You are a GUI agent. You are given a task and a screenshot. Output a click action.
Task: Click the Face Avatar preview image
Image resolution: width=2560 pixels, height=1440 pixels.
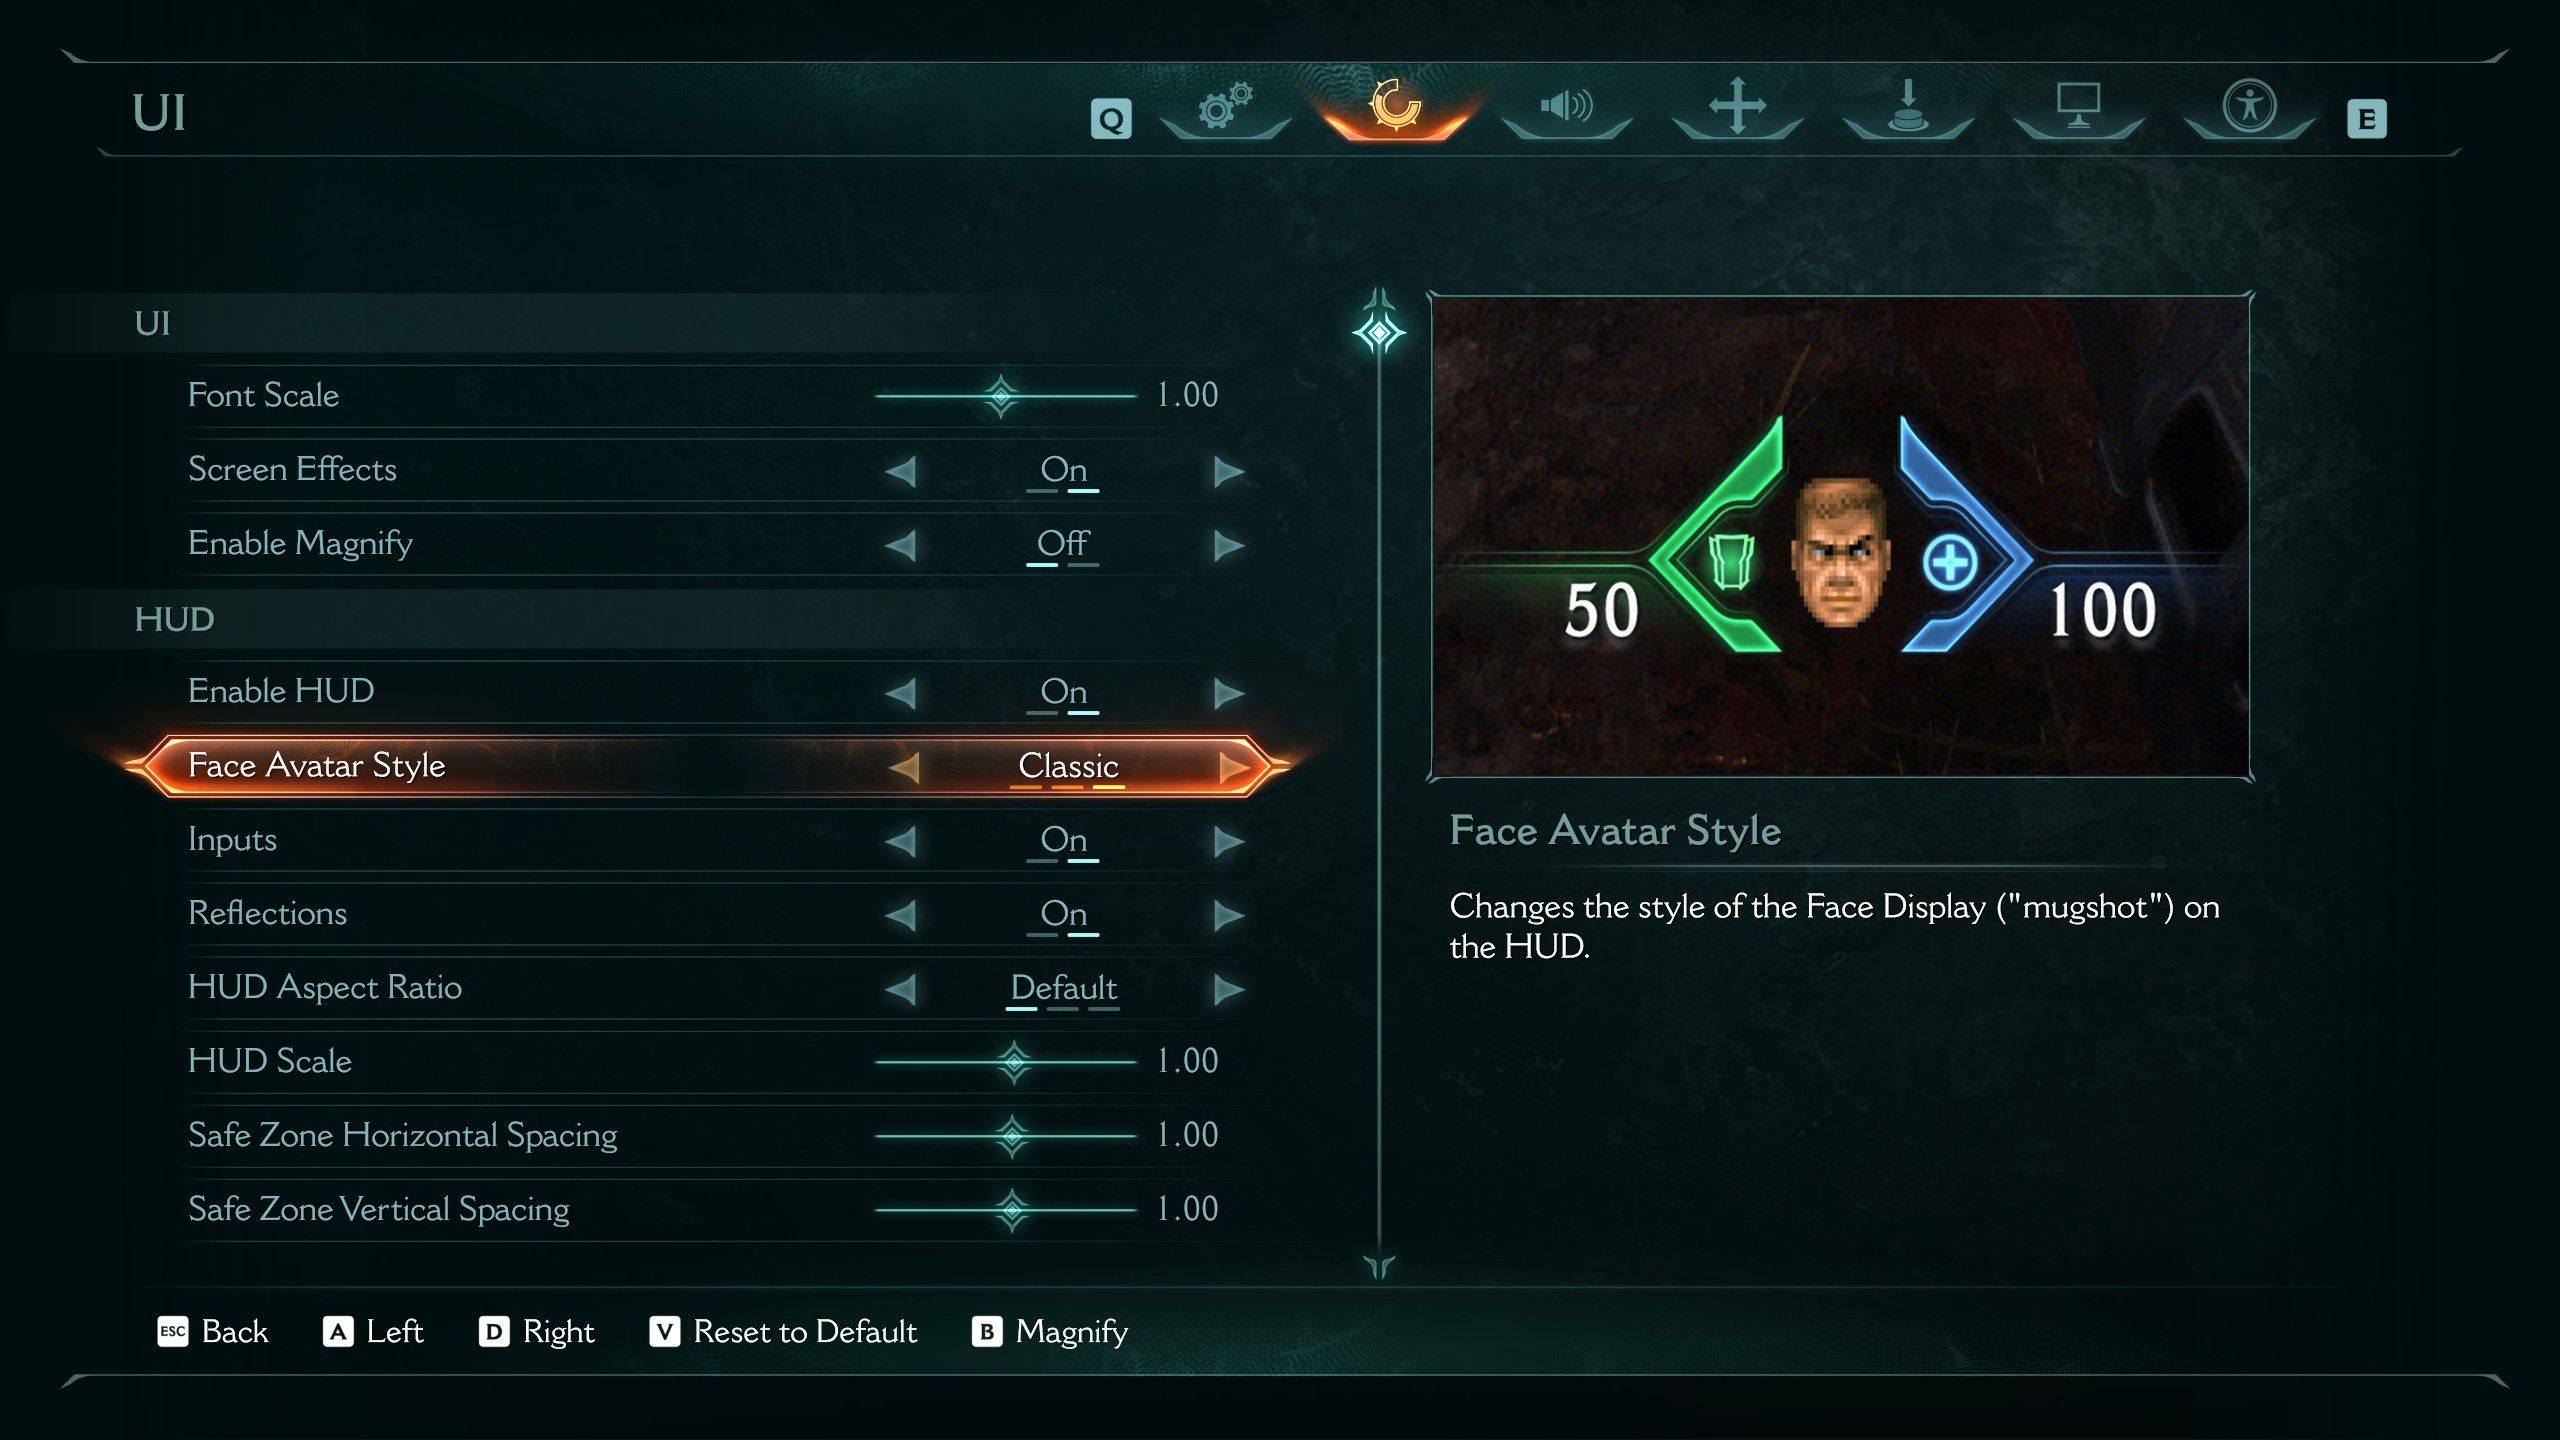[1840, 537]
